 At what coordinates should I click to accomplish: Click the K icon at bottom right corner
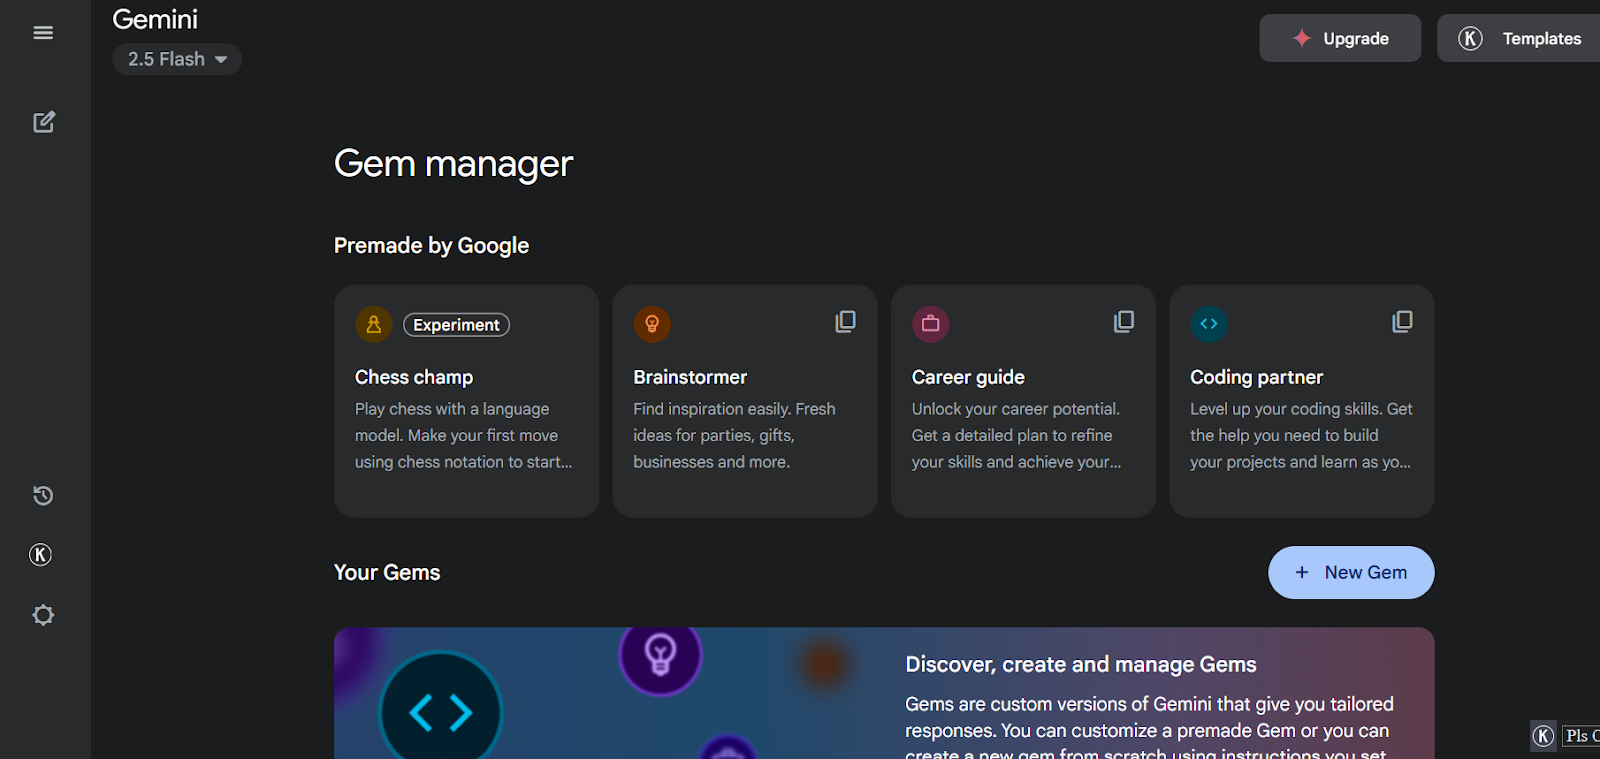(x=1544, y=736)
